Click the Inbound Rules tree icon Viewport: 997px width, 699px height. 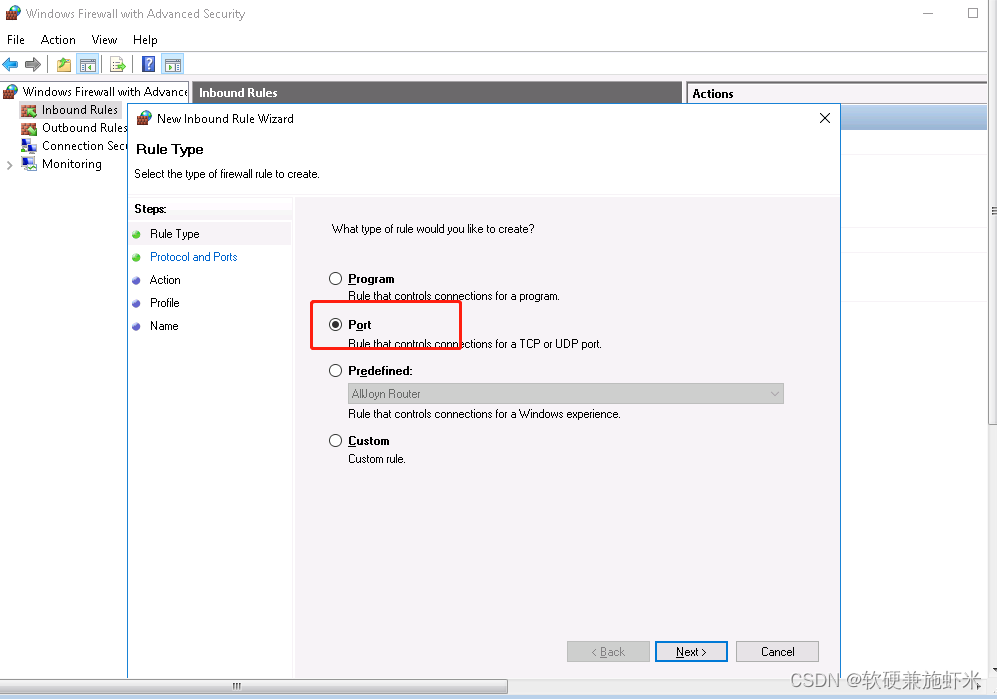(29, 111)
